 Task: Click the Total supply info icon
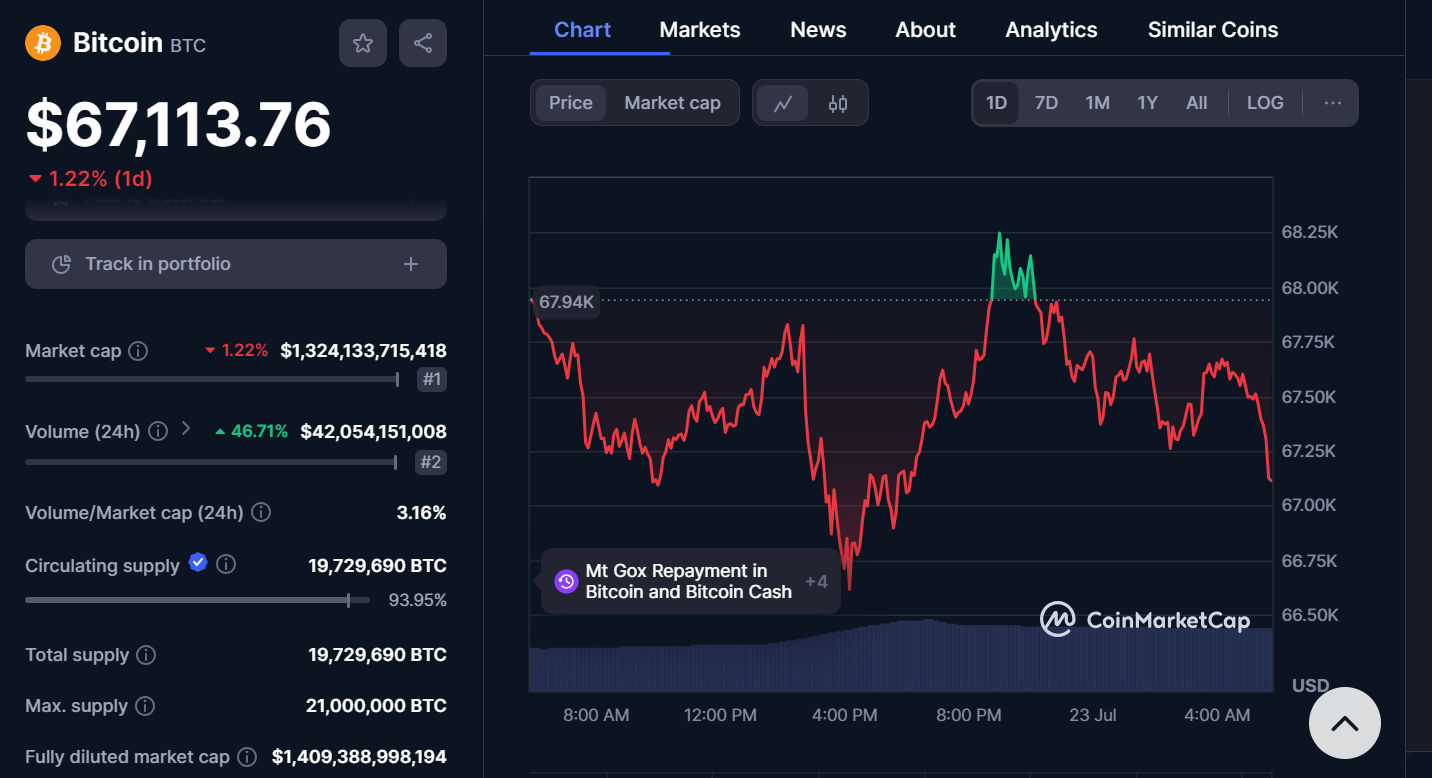(x=146, y=655)
